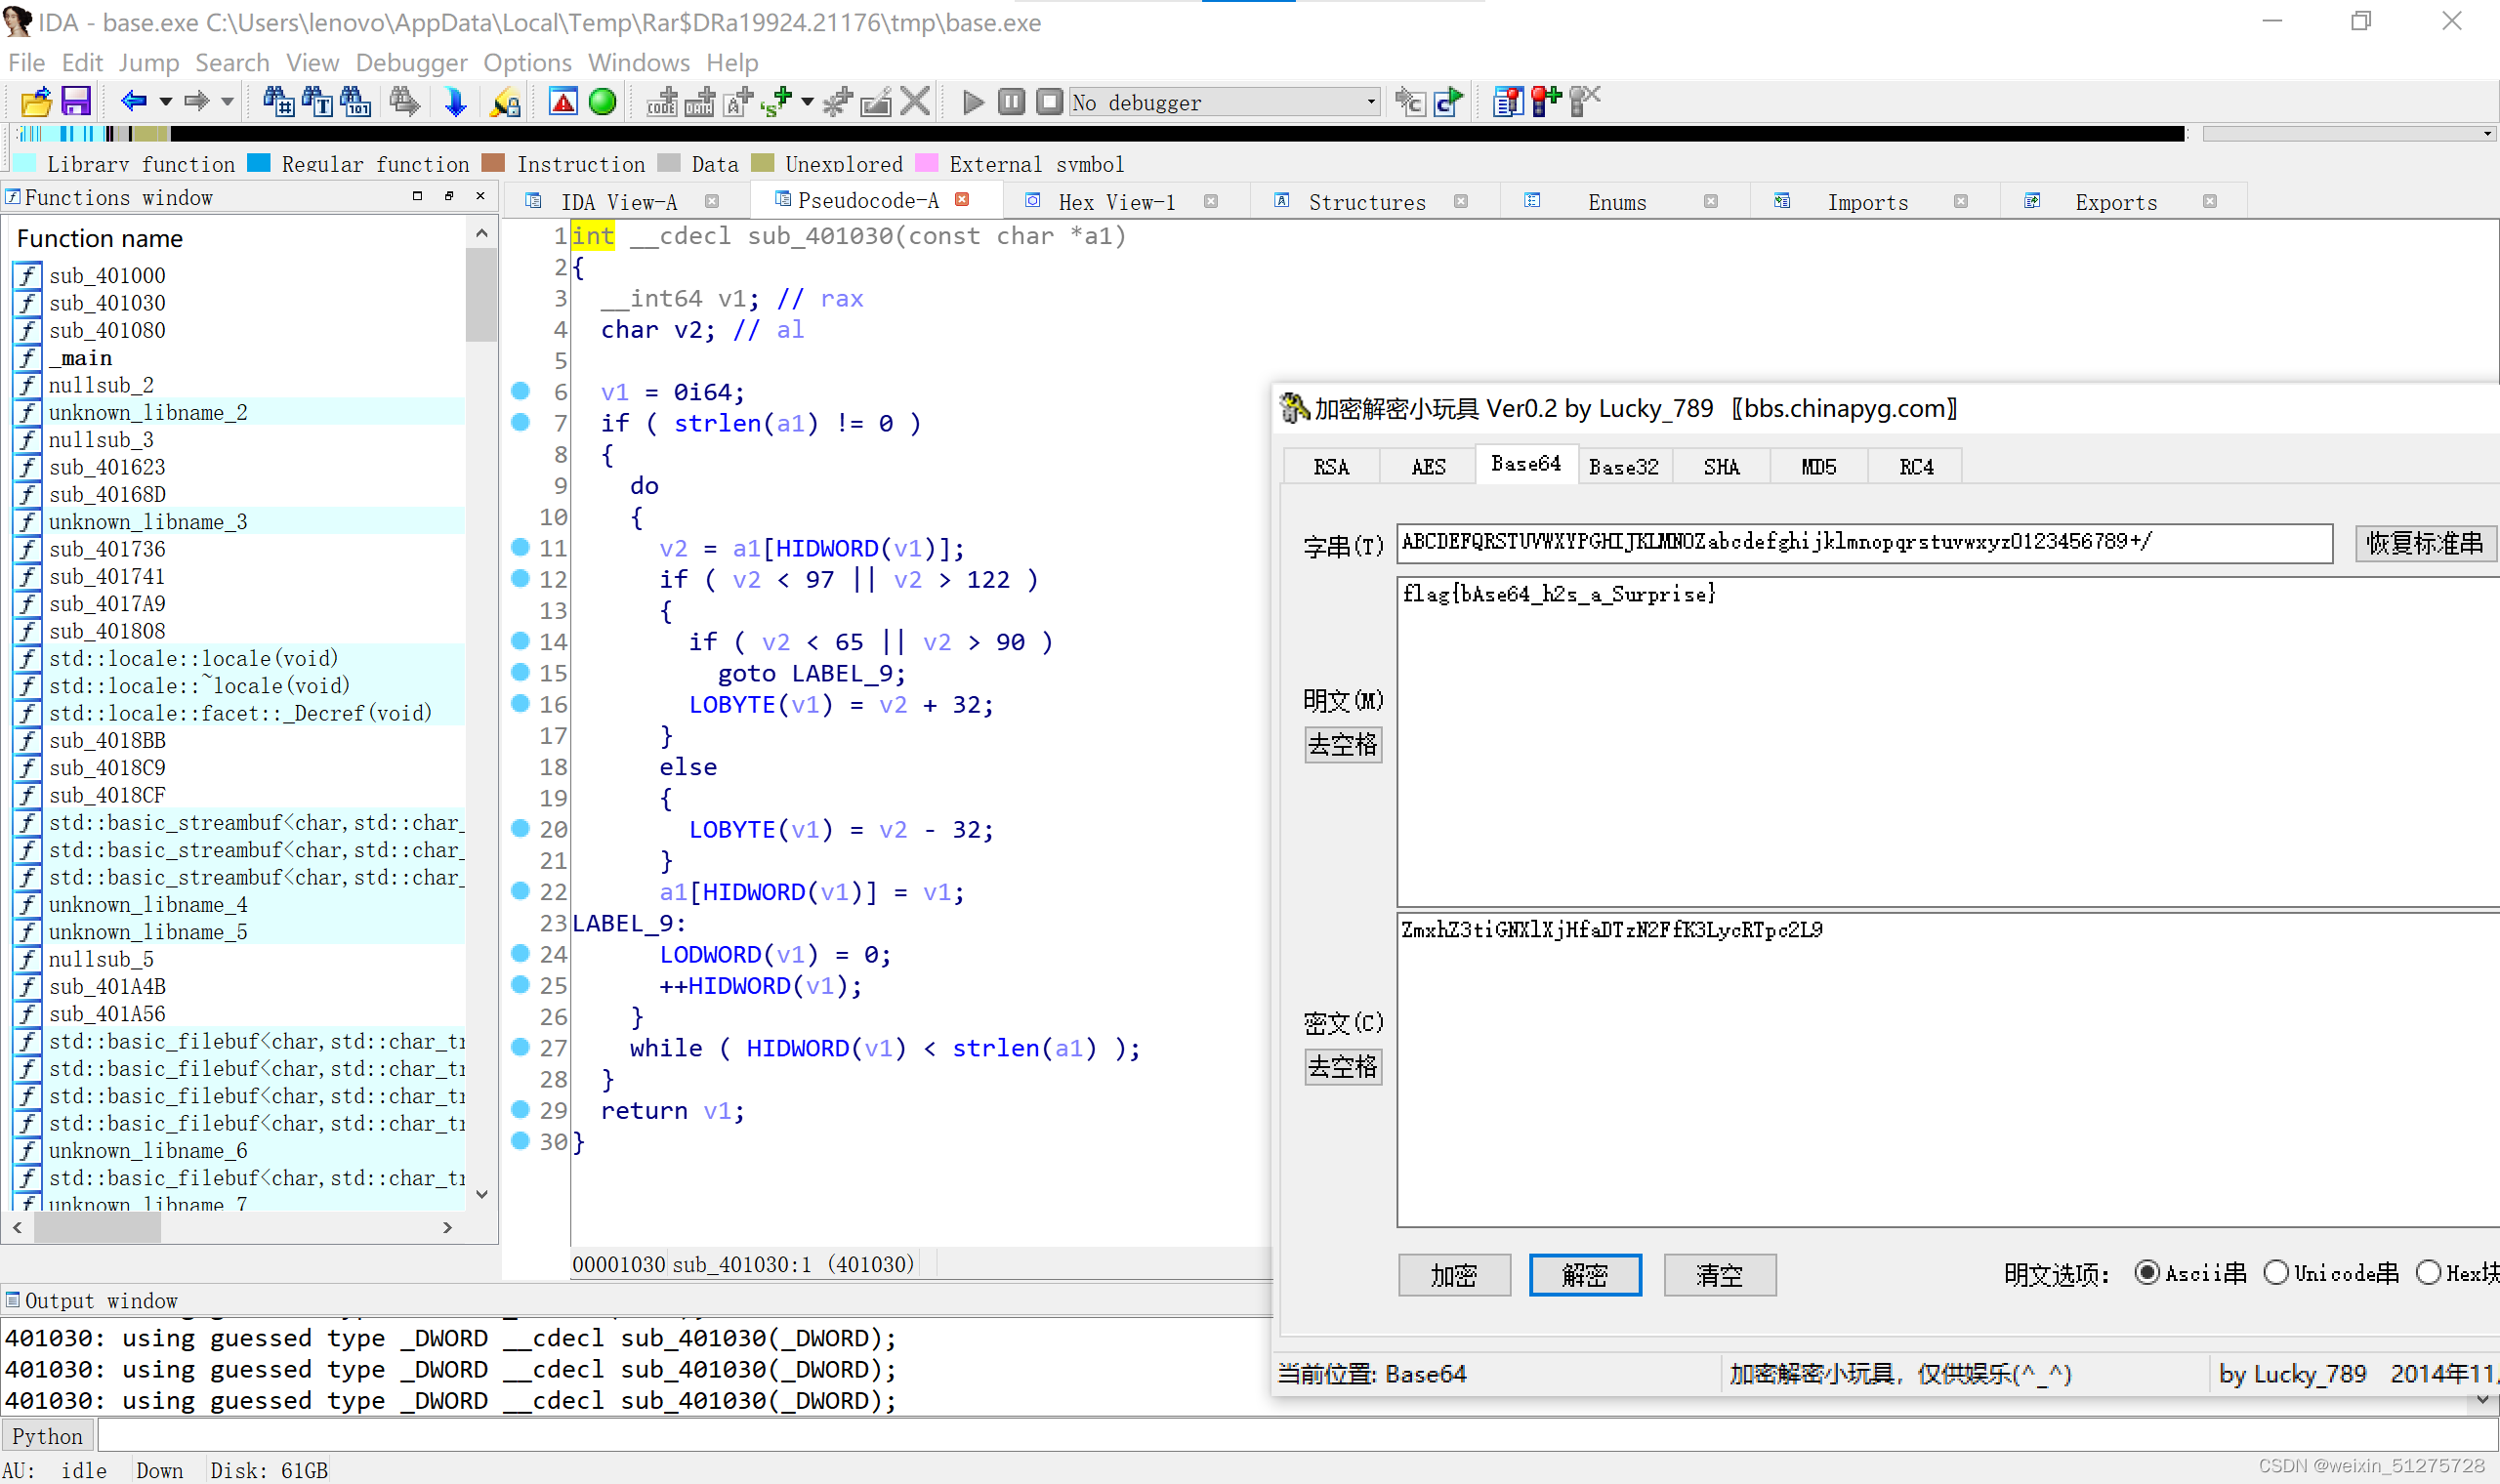Toggle breakpoint dot on line 29
This screenshot has height=1484, width=2500.
(x=520, y=1109)
